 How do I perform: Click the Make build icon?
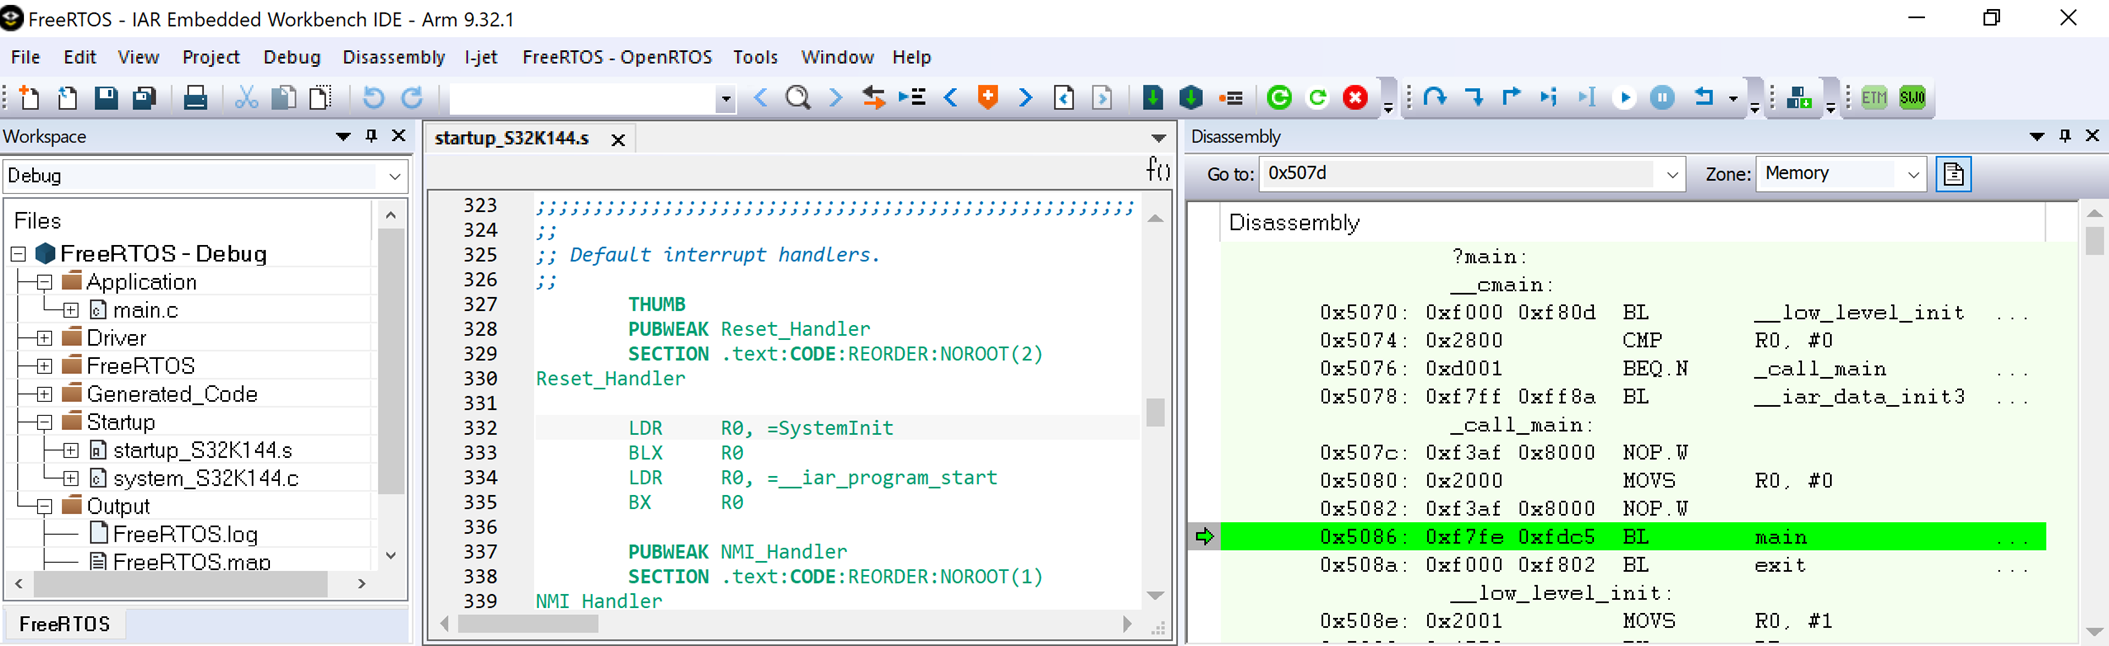click(x=1191, y=97)
